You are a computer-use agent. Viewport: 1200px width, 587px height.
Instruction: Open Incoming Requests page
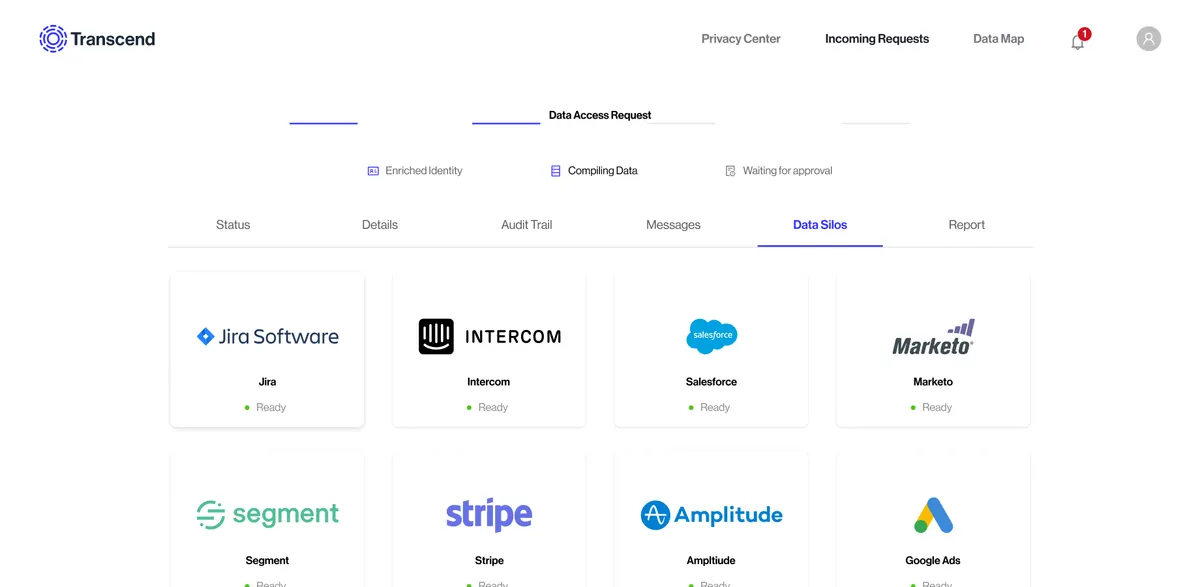click(x=877, y=39)
